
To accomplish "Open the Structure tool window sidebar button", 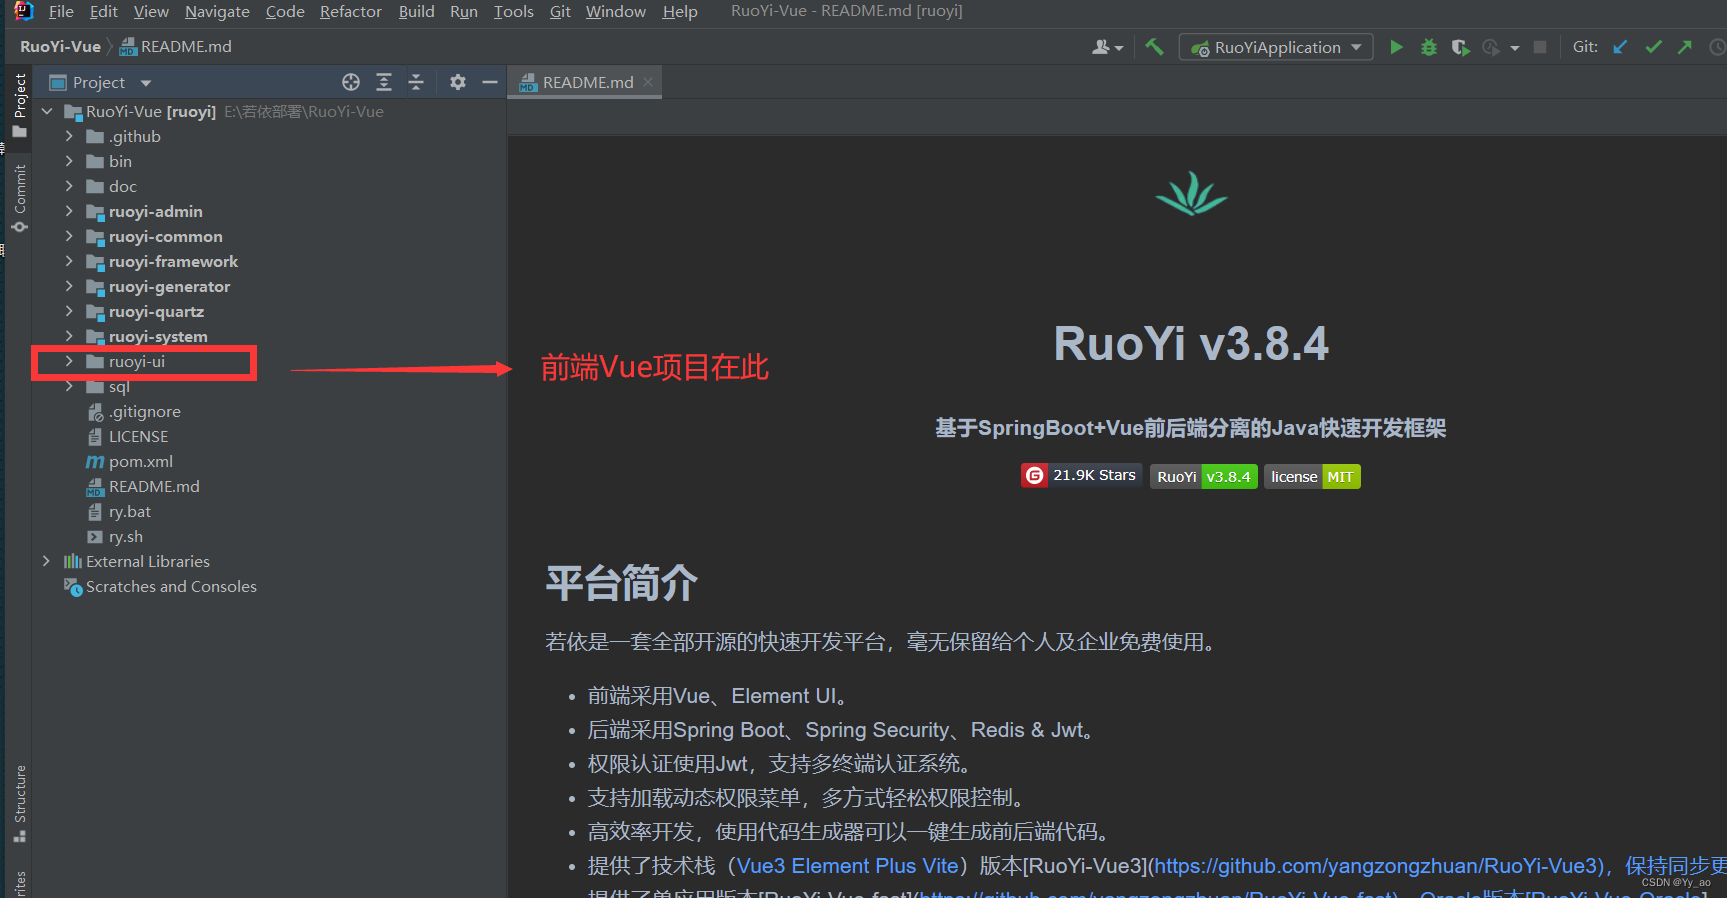I will 19,804.
